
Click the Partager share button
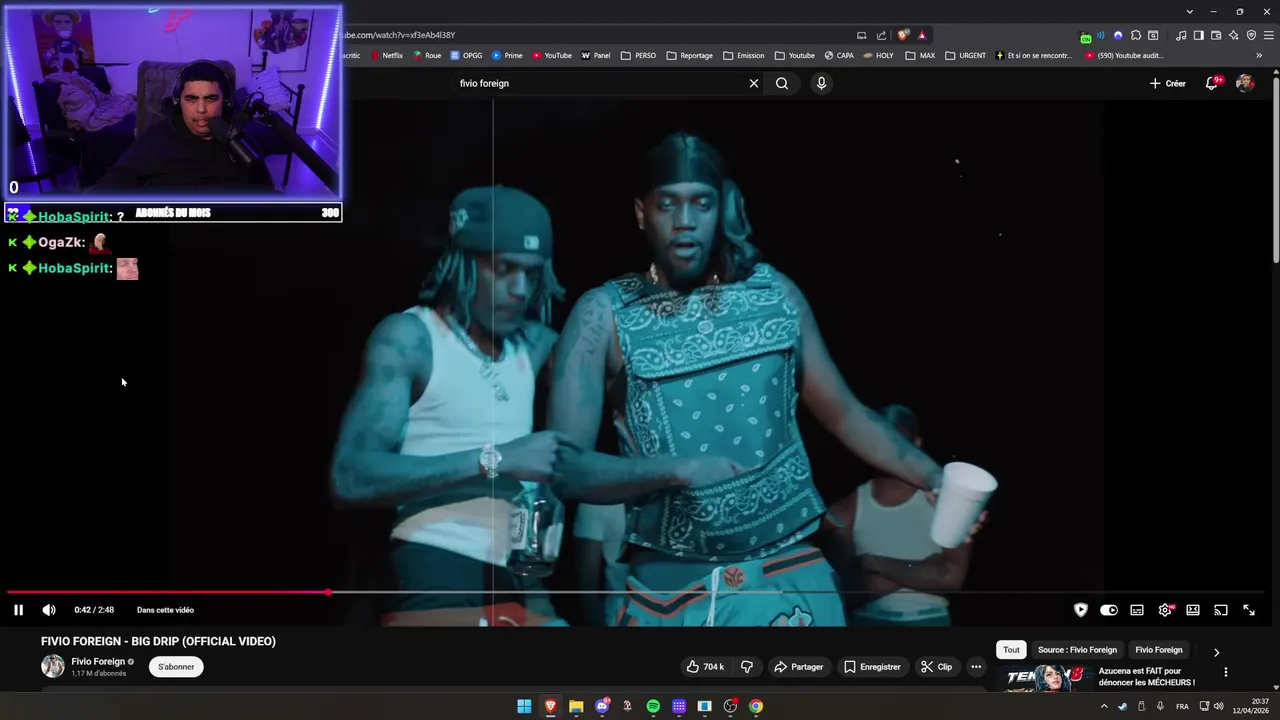point(798,667)
